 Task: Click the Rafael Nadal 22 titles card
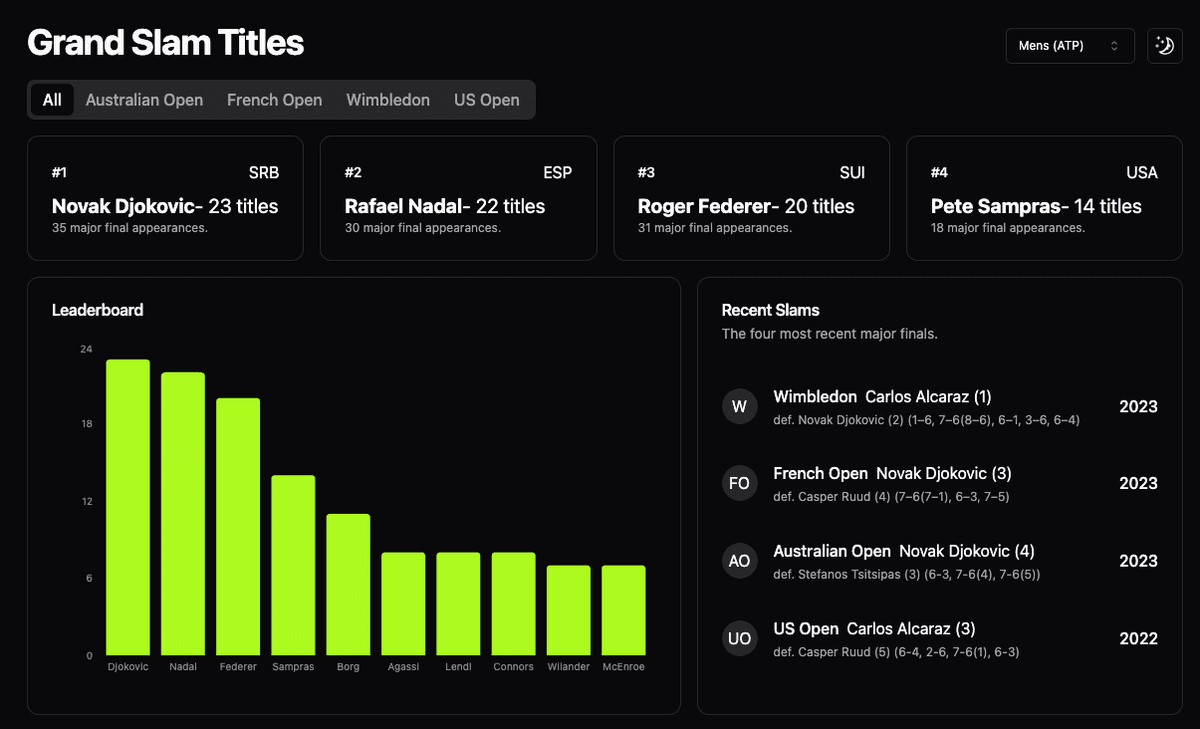(x=458, y=198)
